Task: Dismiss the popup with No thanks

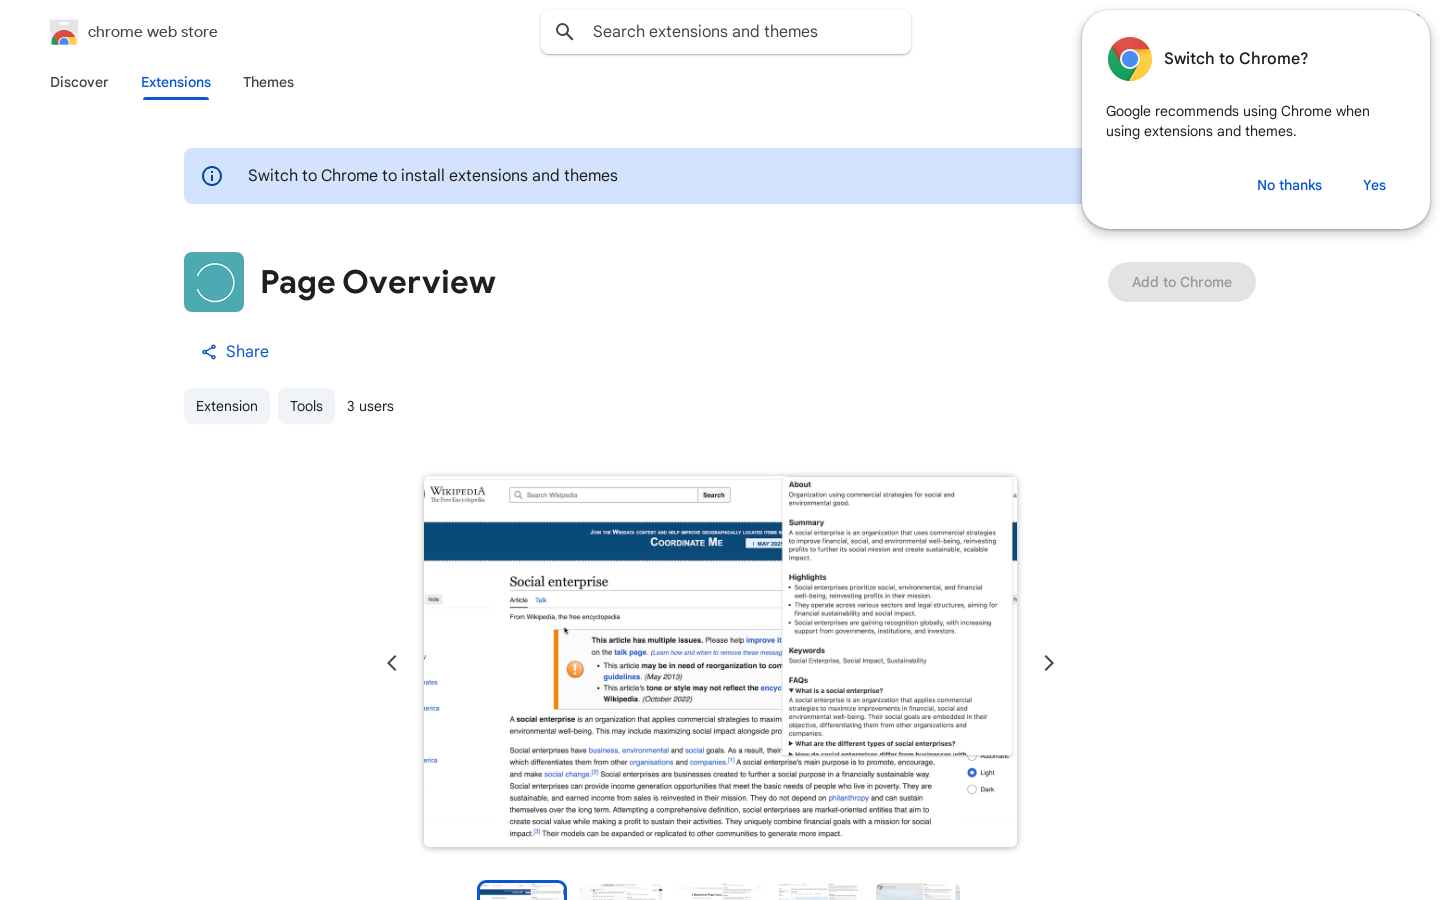Action: pos(1289,185)
